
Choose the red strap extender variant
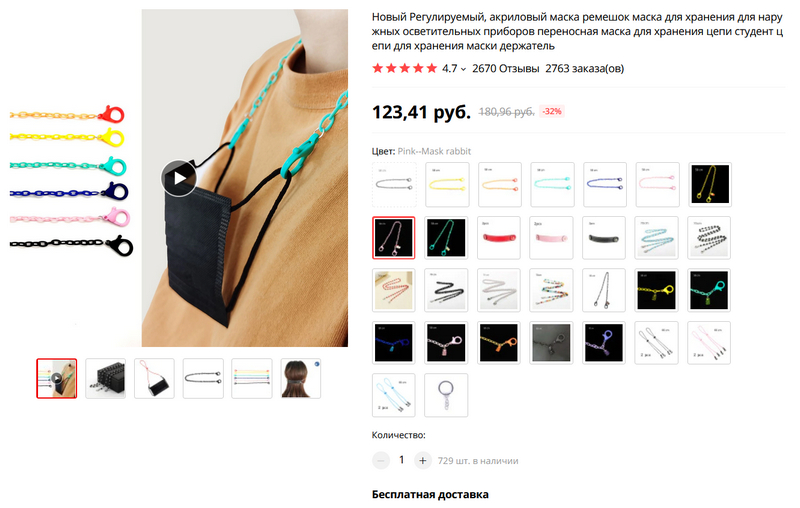tap(498, 238)
